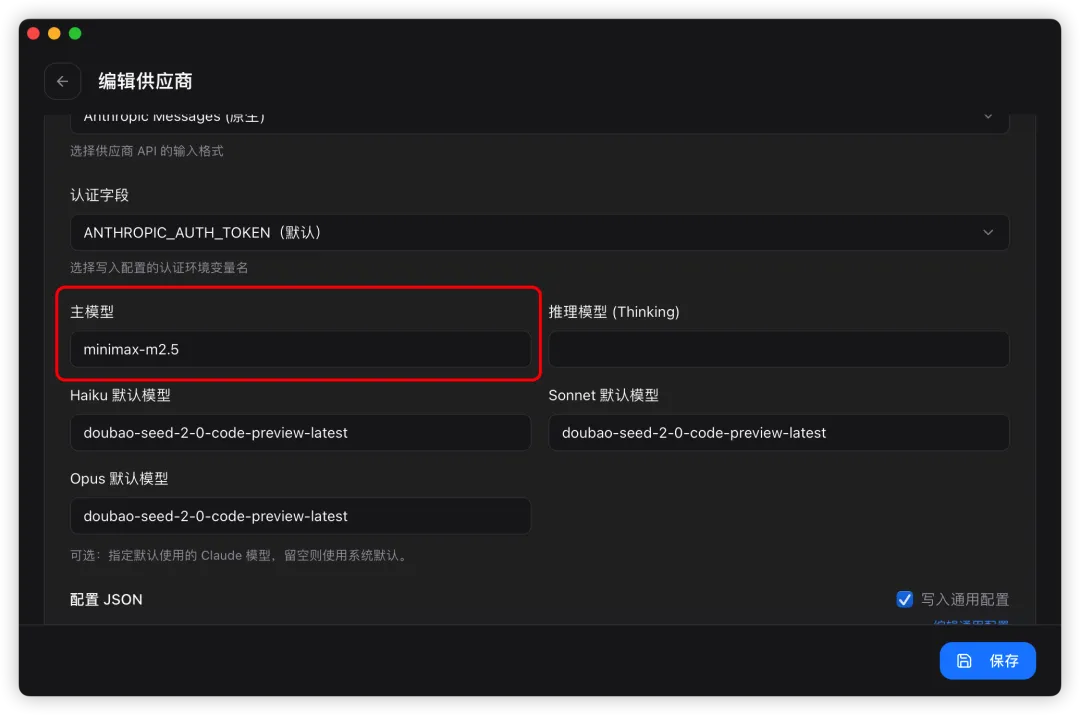Viewport: 1080px width, 715px height.
Task: Save the provider configuration
Action: point(987,661)
